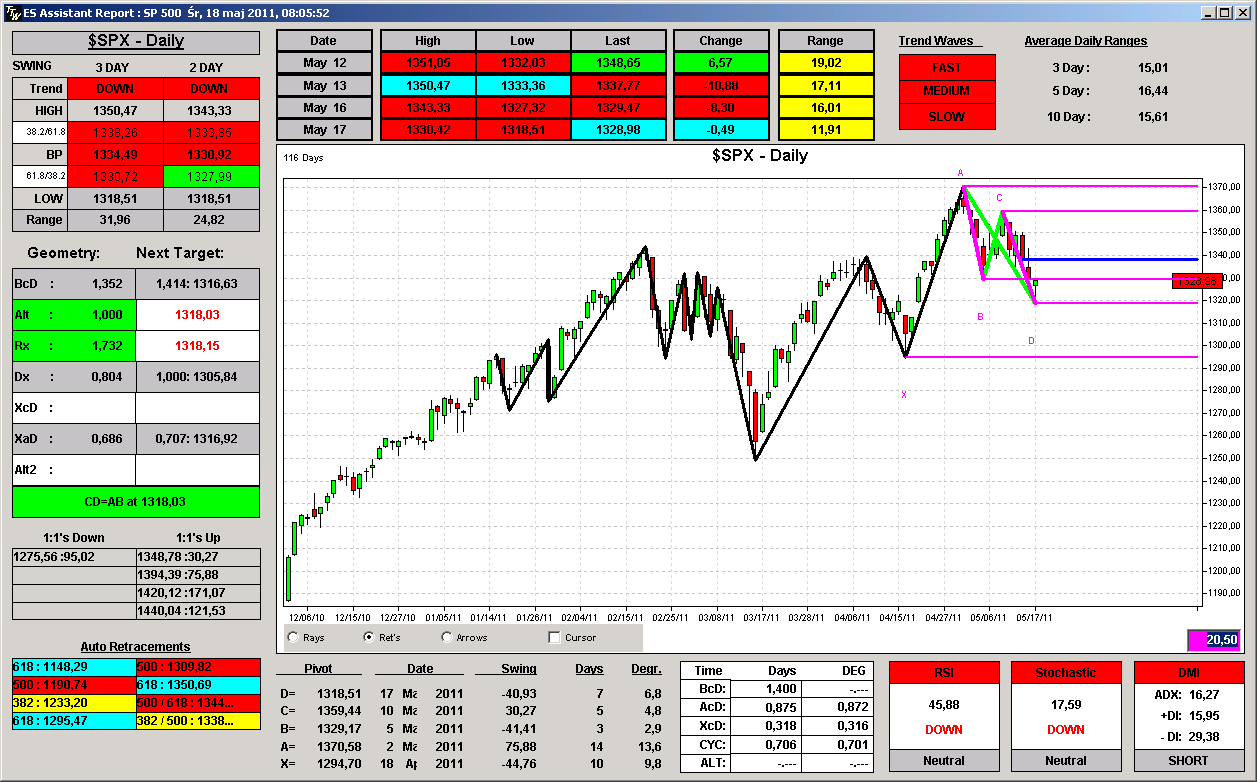This screenshot has width=1257, height=782.
Task: Click the green 6,57 Change cell
Action: click(721, 63)
